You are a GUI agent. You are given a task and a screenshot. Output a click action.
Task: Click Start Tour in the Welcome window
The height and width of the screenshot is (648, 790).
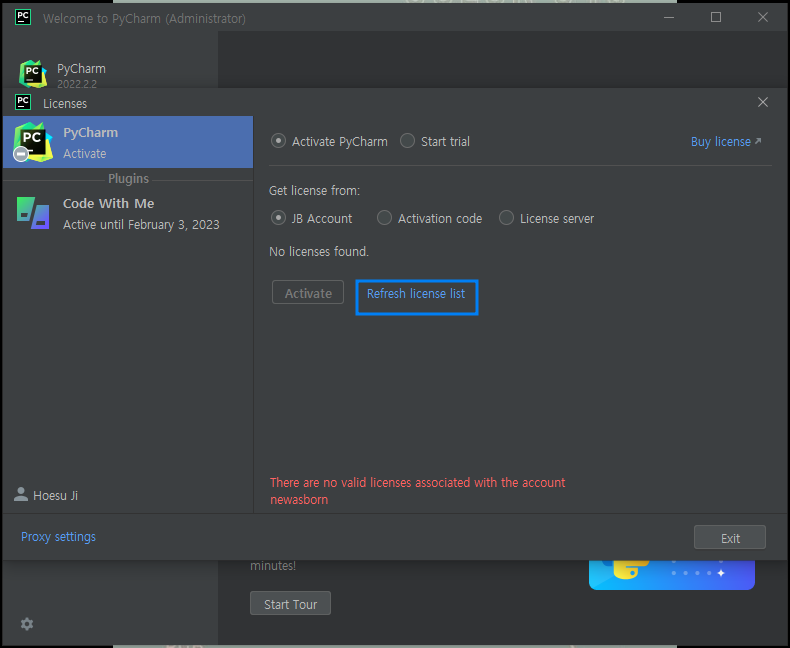tap(290, 604)
